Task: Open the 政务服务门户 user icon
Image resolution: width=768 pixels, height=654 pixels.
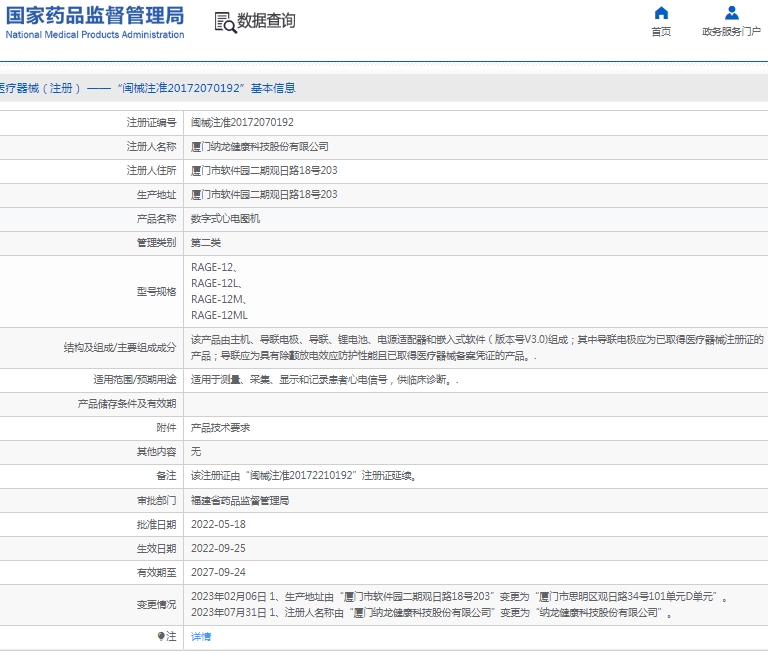Action: [x=732, y=12]
